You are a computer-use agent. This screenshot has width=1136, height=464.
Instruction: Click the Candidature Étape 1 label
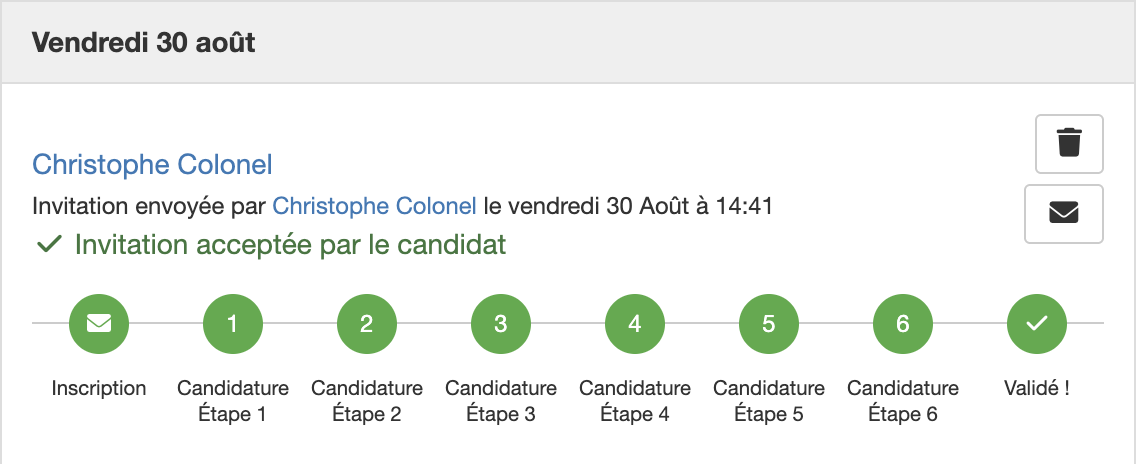point(233,401)
